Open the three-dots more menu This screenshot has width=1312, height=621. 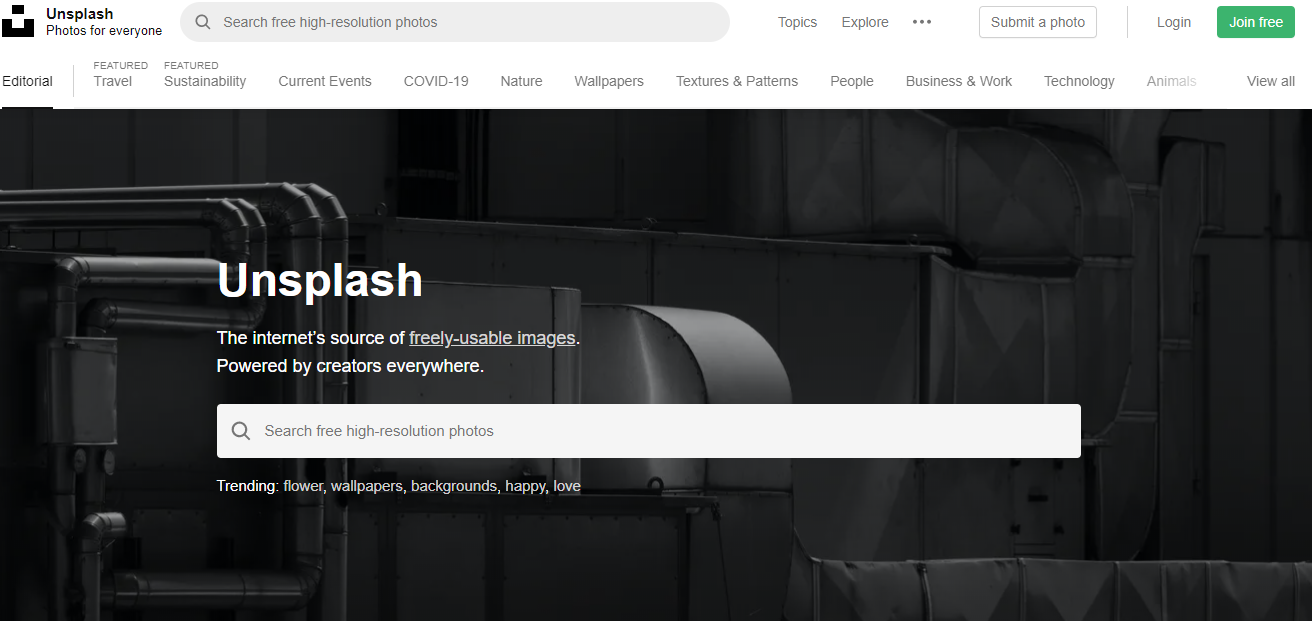(x=922, y=22)
